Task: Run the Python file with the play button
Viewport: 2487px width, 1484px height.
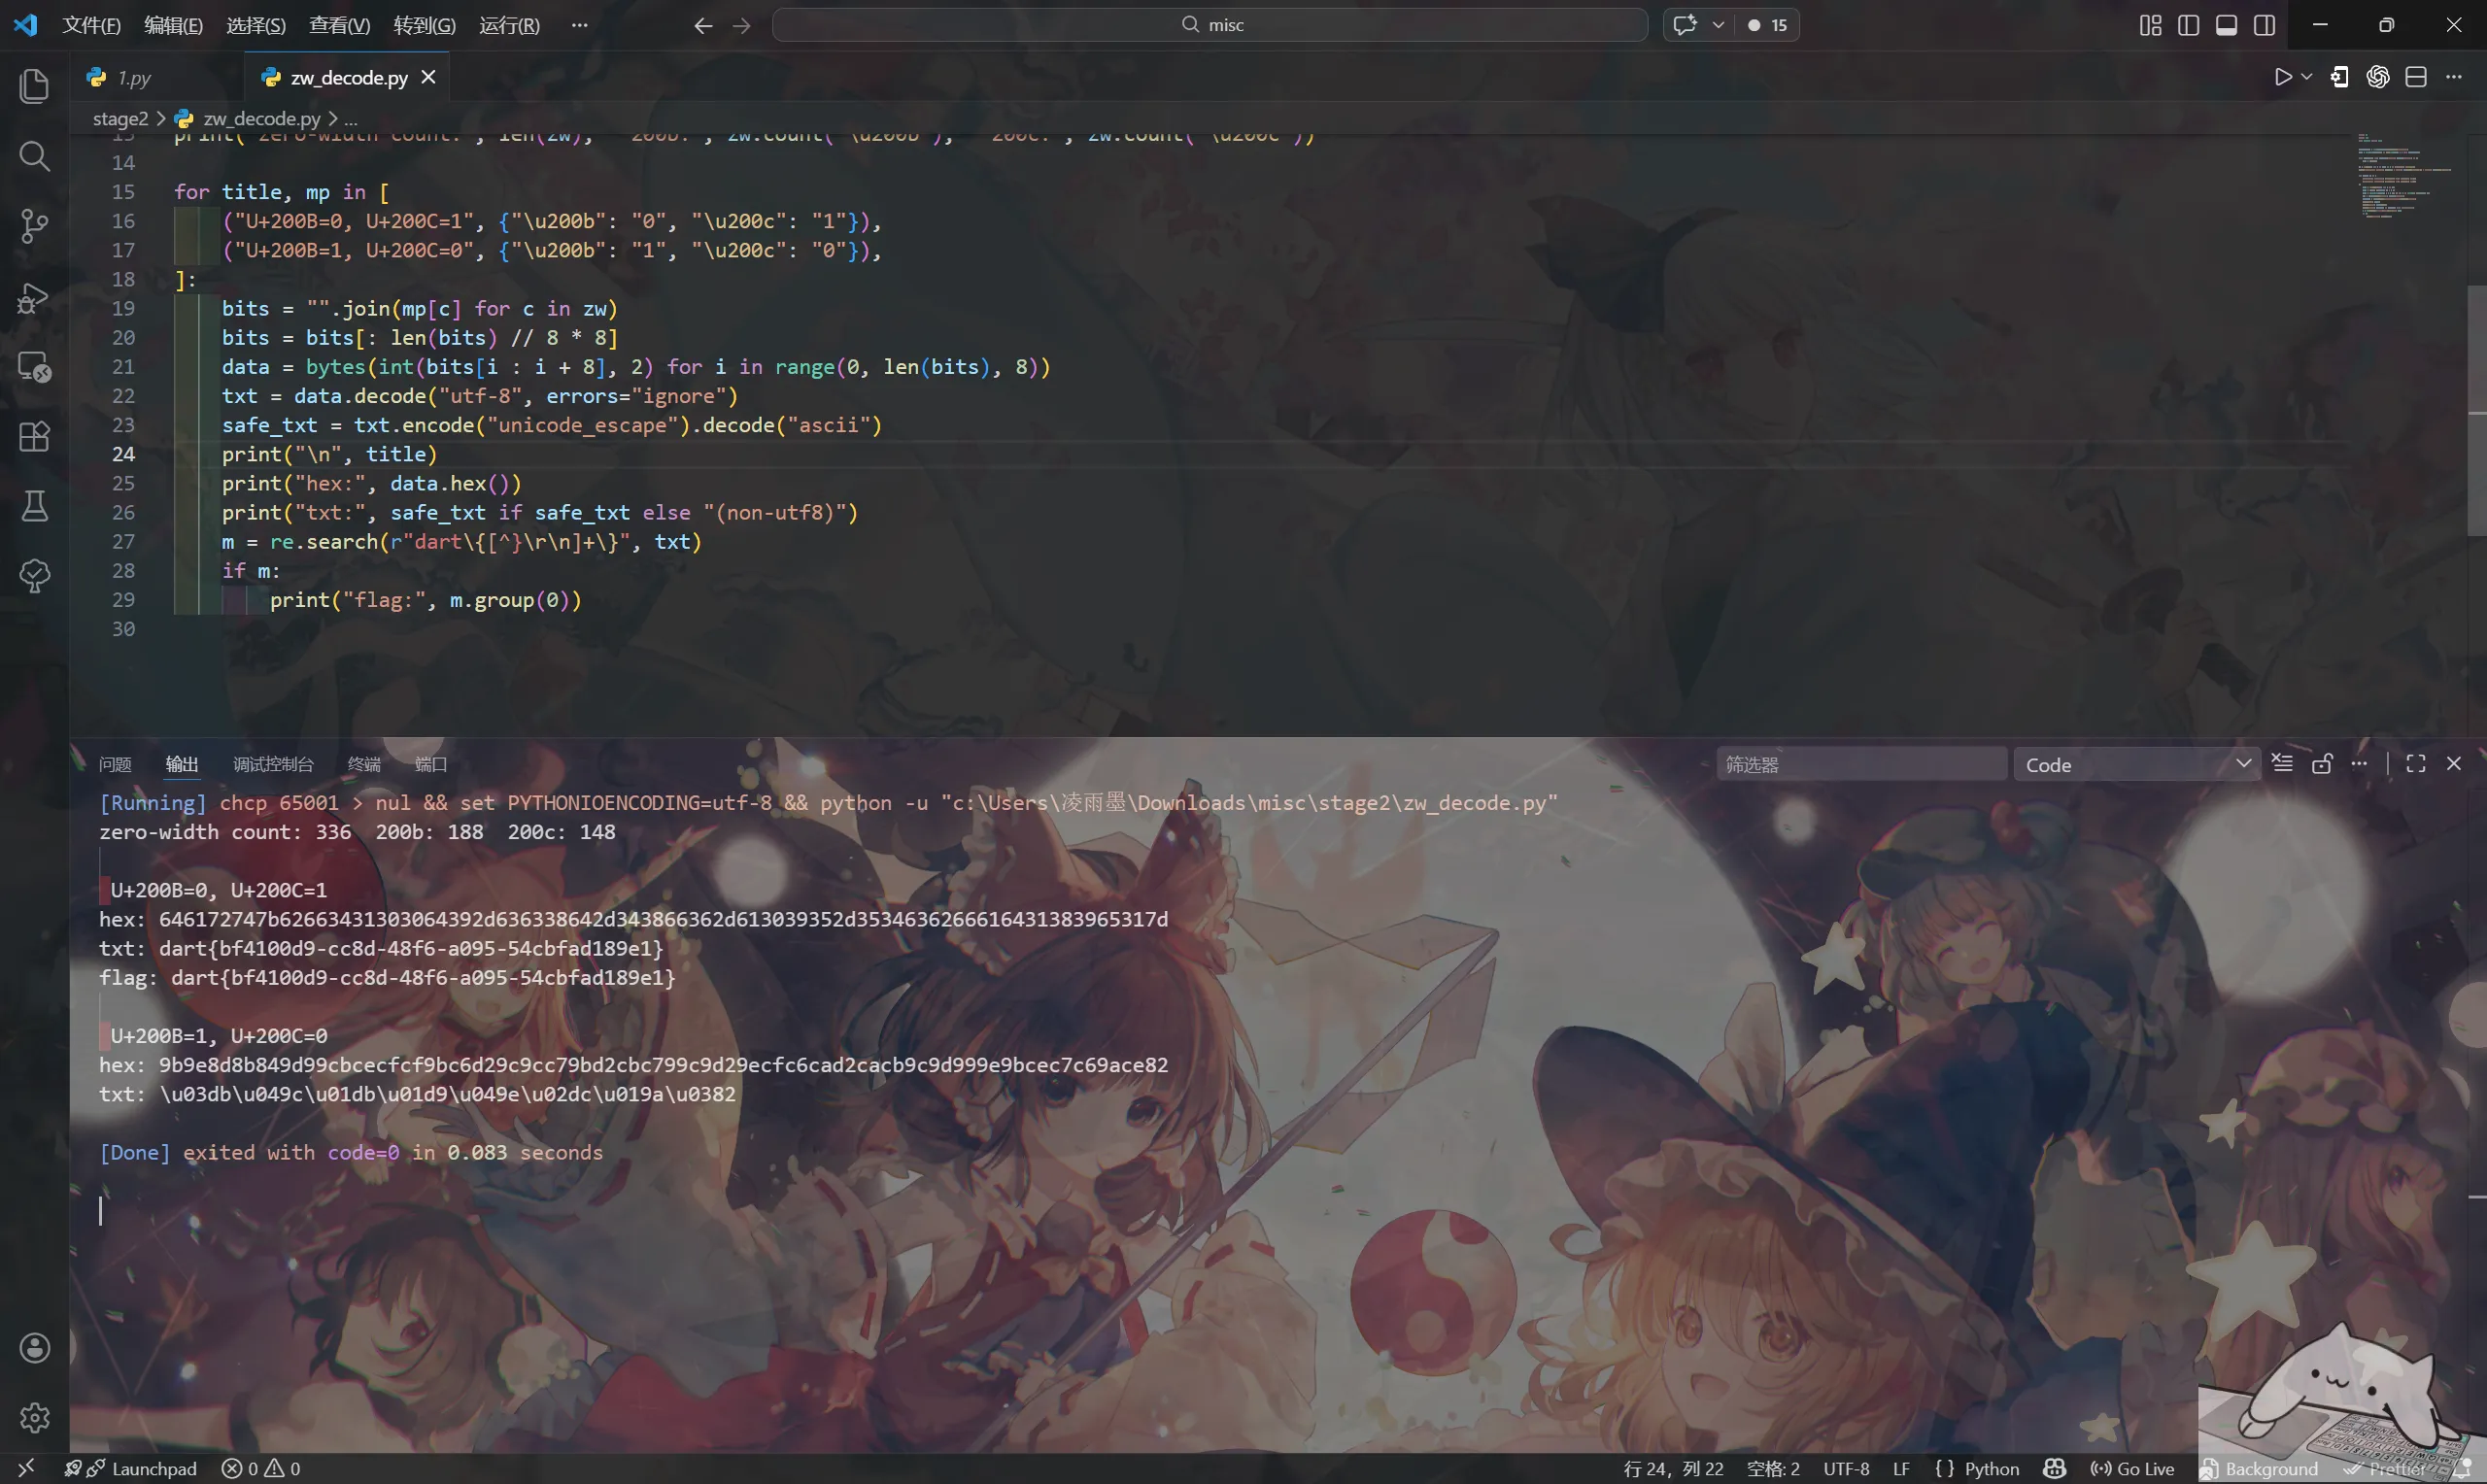Action: (2283, 77)
